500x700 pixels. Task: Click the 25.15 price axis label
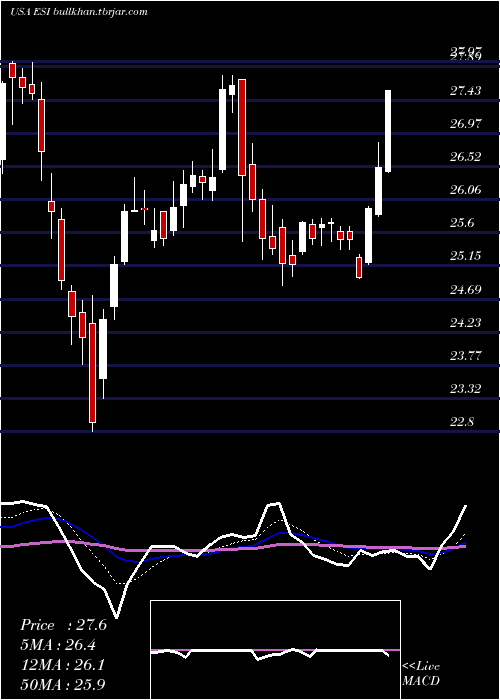click(466, 256)
